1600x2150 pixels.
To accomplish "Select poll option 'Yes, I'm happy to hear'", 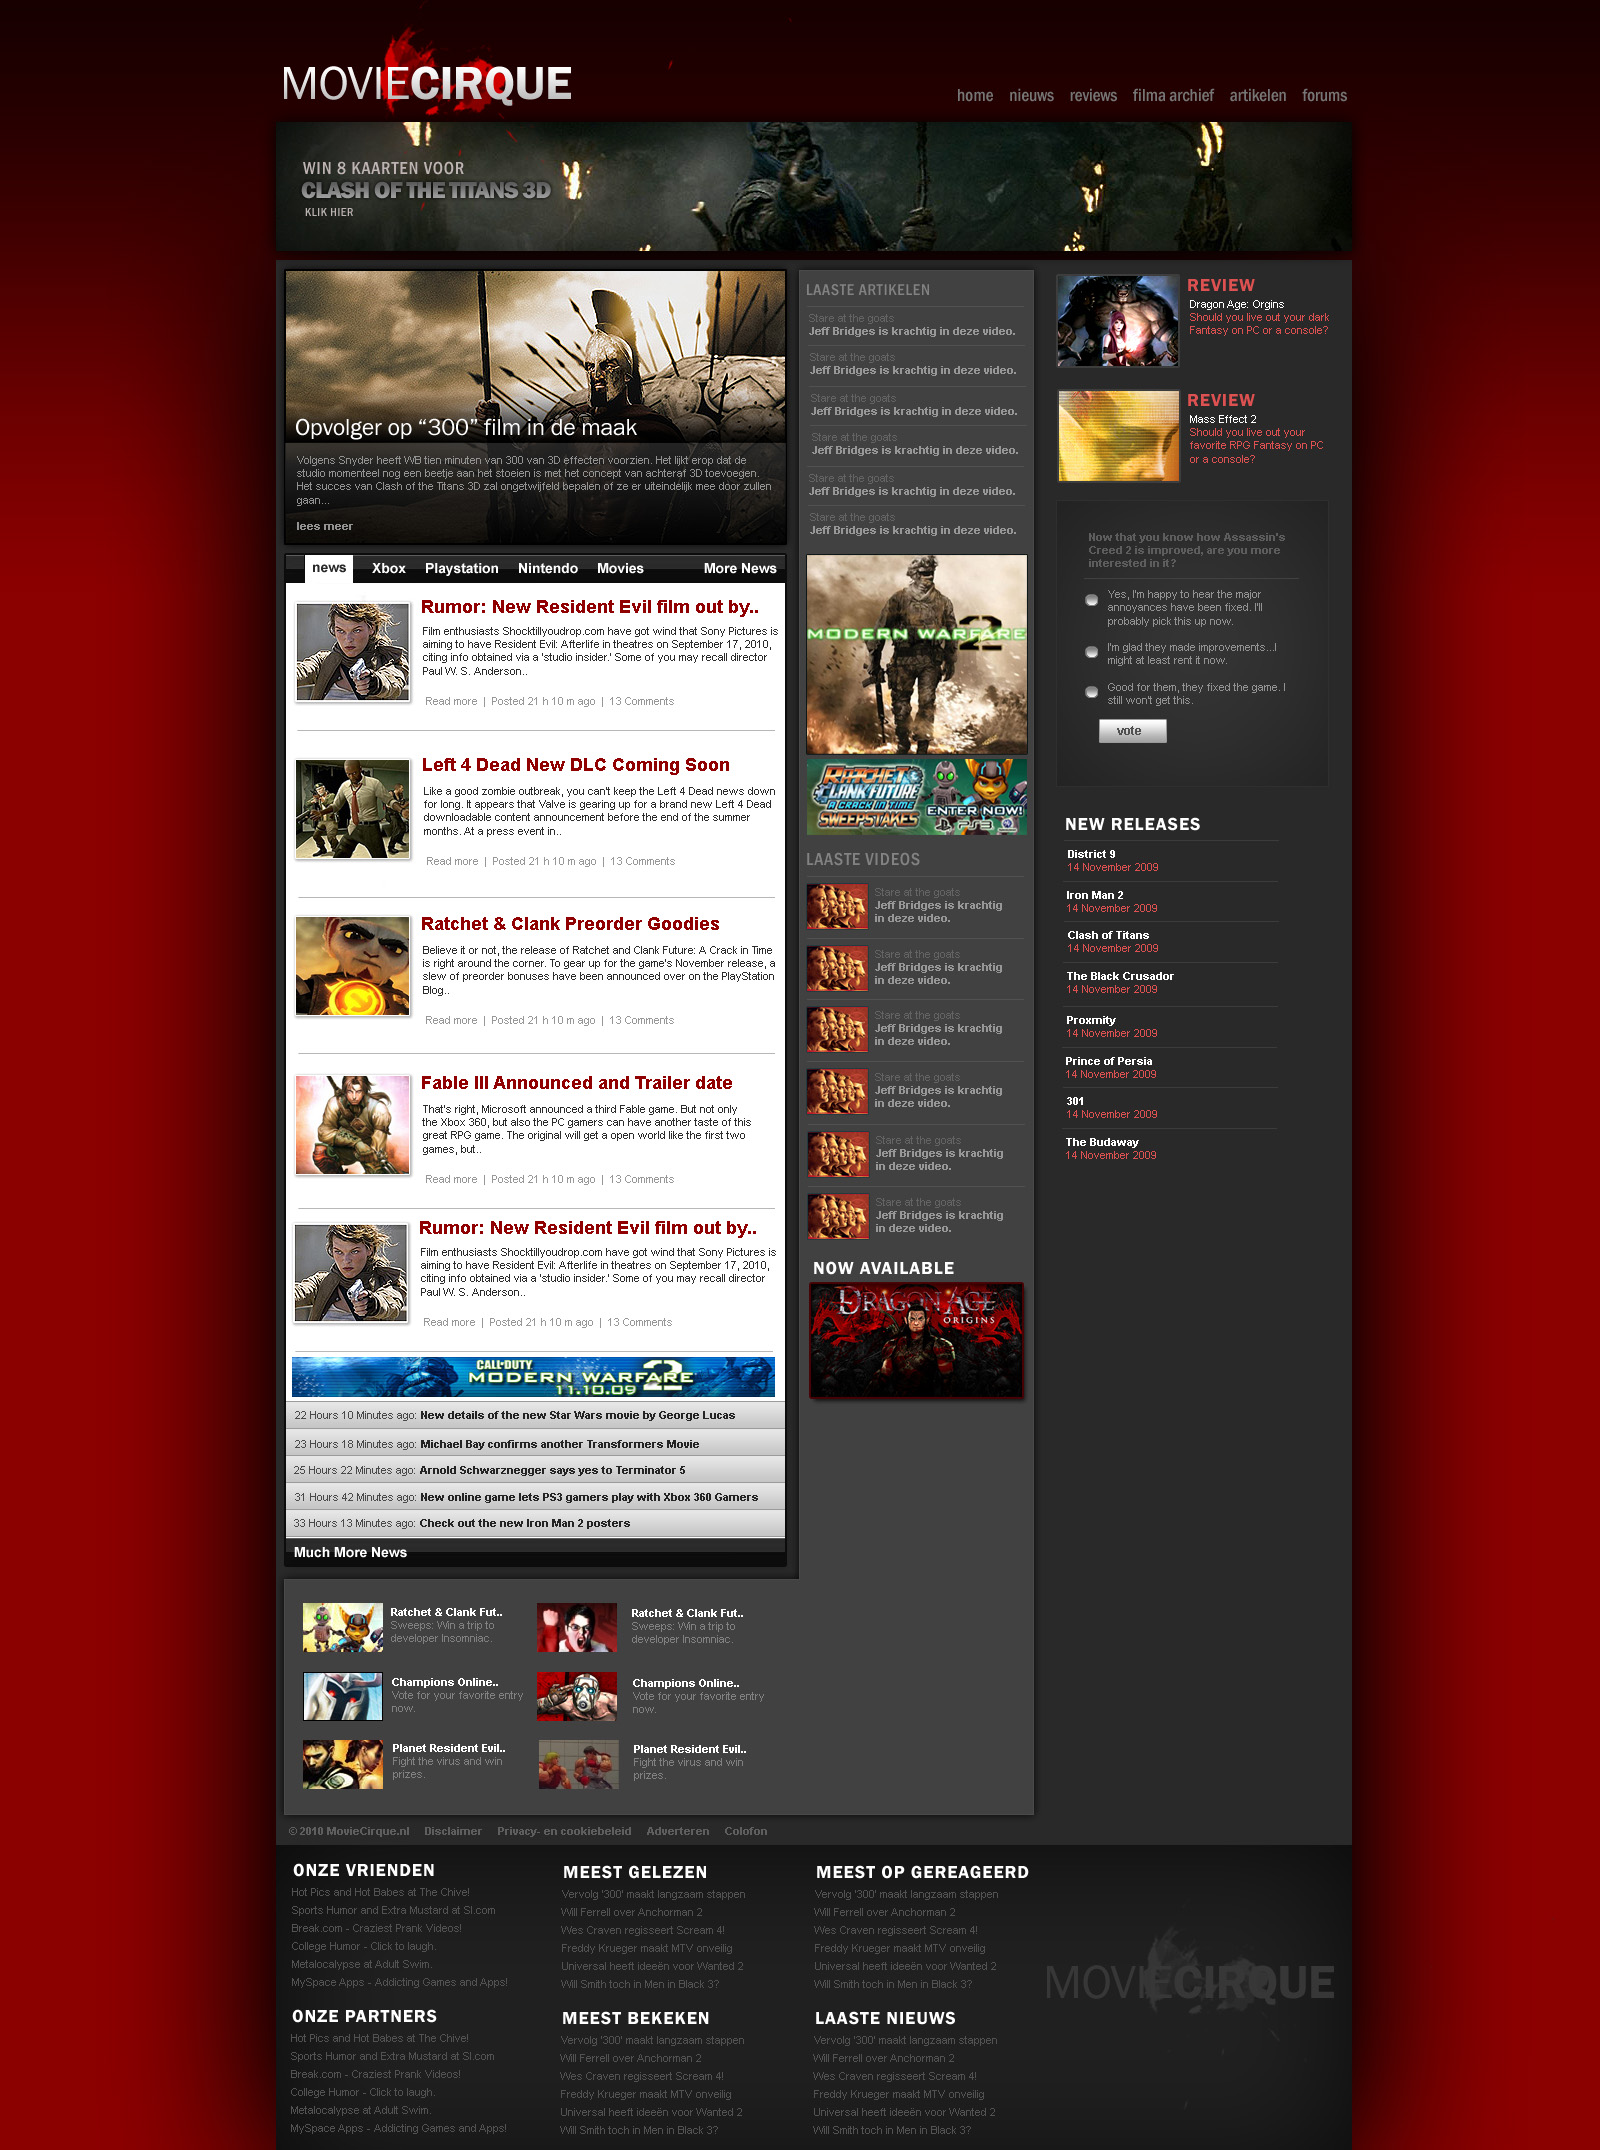I will pyautogui.click(x=1092, y=601).
